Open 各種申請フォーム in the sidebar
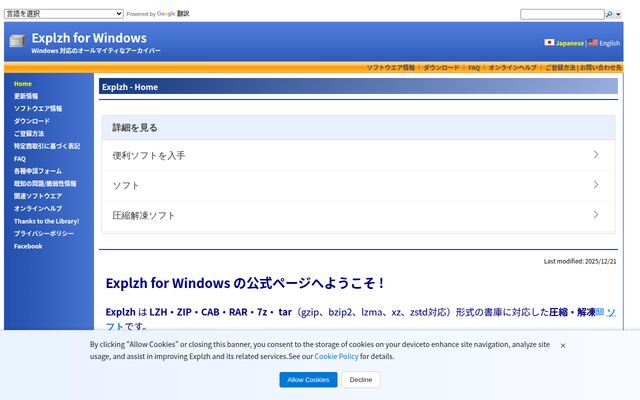Image resolution: width=640 pixels, height=400 pixels. tap(38, 171)
